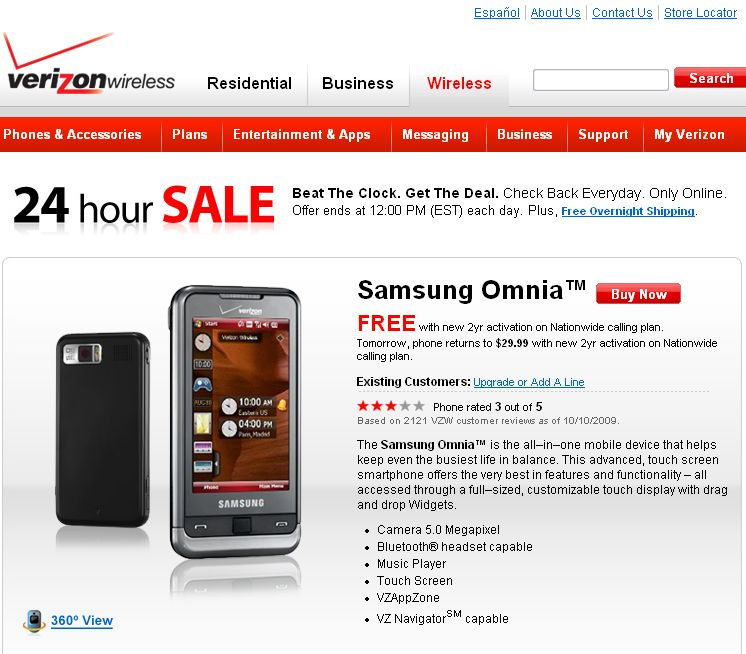Screen dimensions: 746x654
Task: Select the Wireless tab
Action: coord(459,83)
